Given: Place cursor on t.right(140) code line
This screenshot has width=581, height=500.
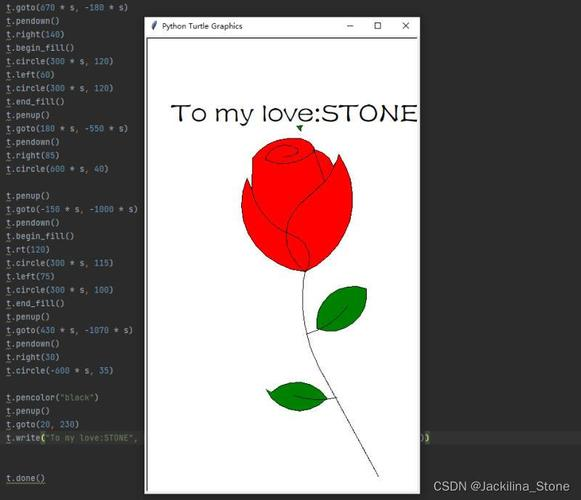Looking at the screenshot, I should tap(35, 34).
